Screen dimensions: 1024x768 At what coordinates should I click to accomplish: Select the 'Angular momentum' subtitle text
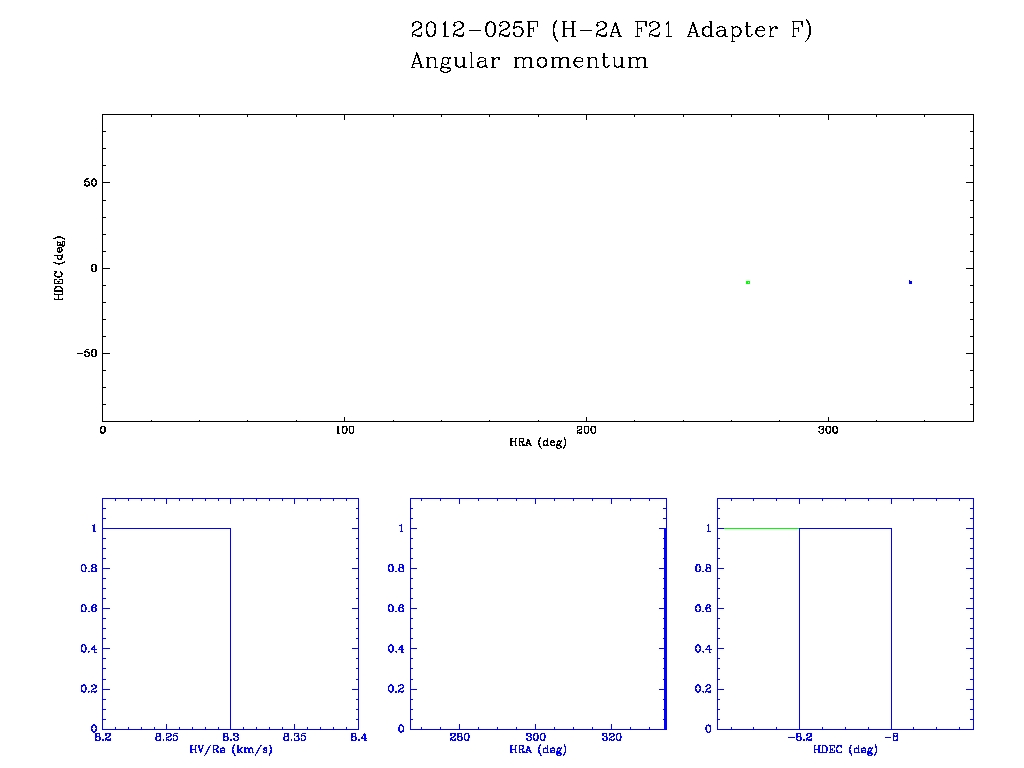[529, 61]
